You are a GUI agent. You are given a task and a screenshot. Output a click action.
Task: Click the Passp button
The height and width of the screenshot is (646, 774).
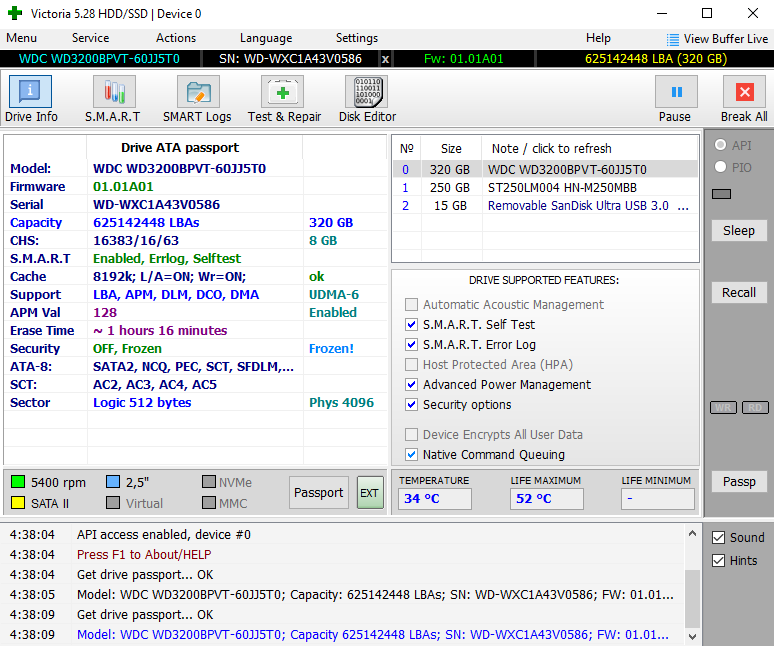(739, 482)
